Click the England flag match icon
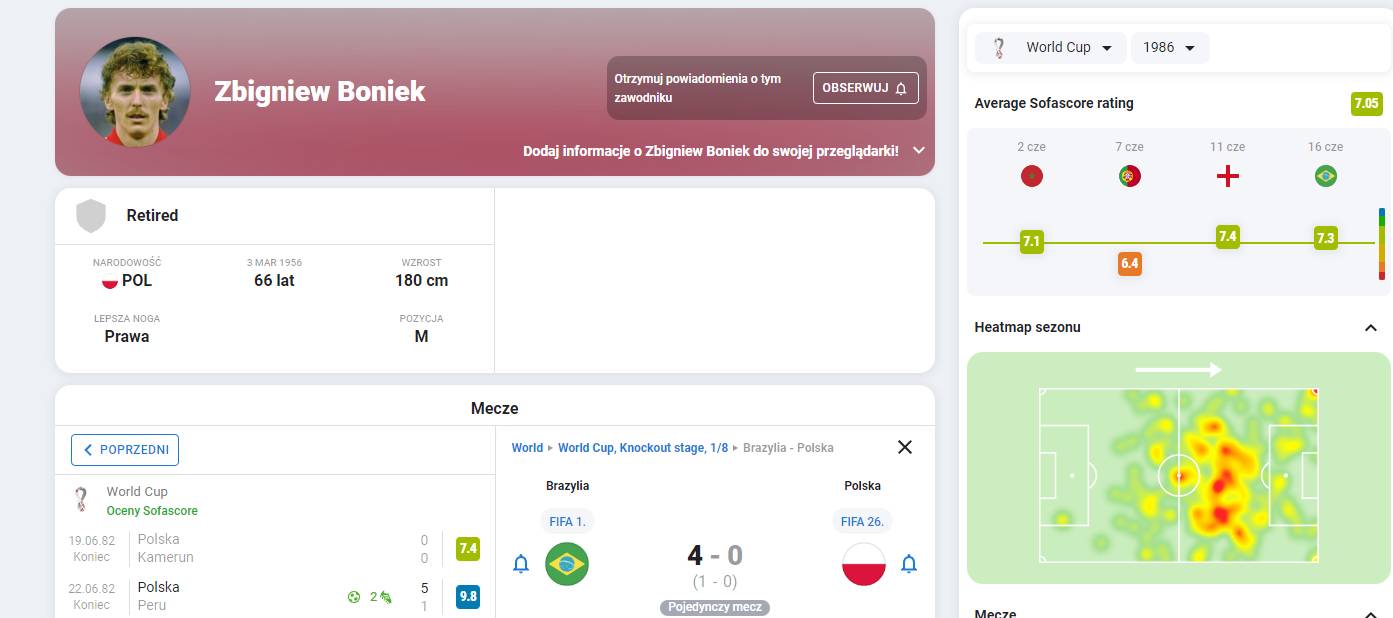 [1227, 177]
